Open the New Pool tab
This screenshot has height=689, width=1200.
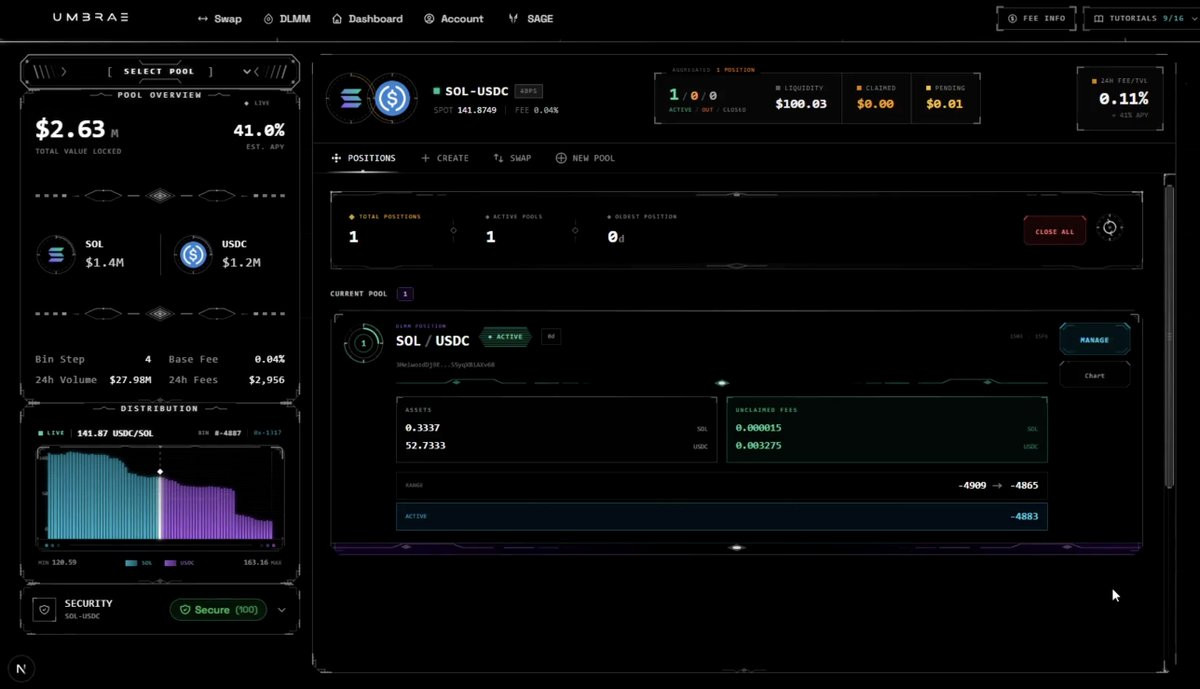585,158
